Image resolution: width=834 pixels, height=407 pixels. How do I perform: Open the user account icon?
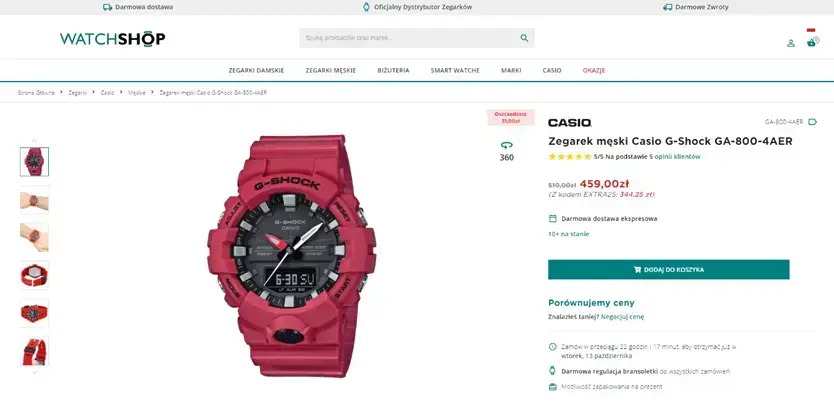pyautogui.click(x=791, y=43)
